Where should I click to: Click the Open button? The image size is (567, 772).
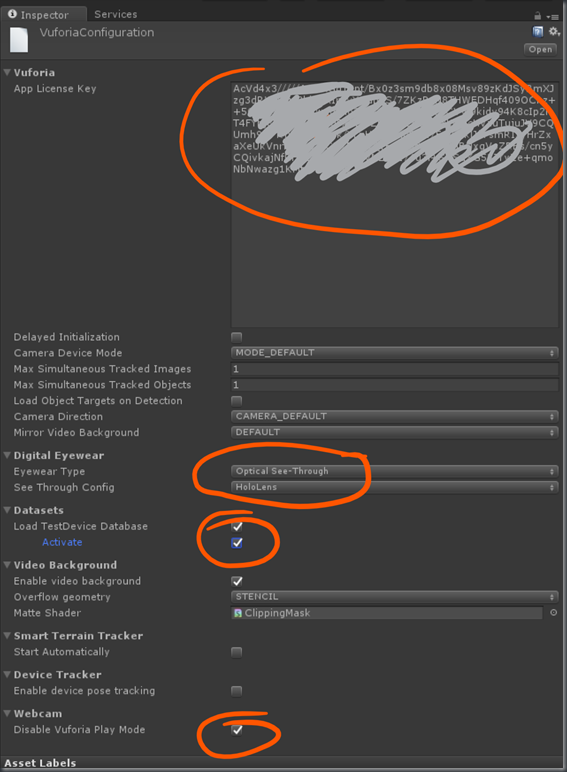[x=540, y=49]
